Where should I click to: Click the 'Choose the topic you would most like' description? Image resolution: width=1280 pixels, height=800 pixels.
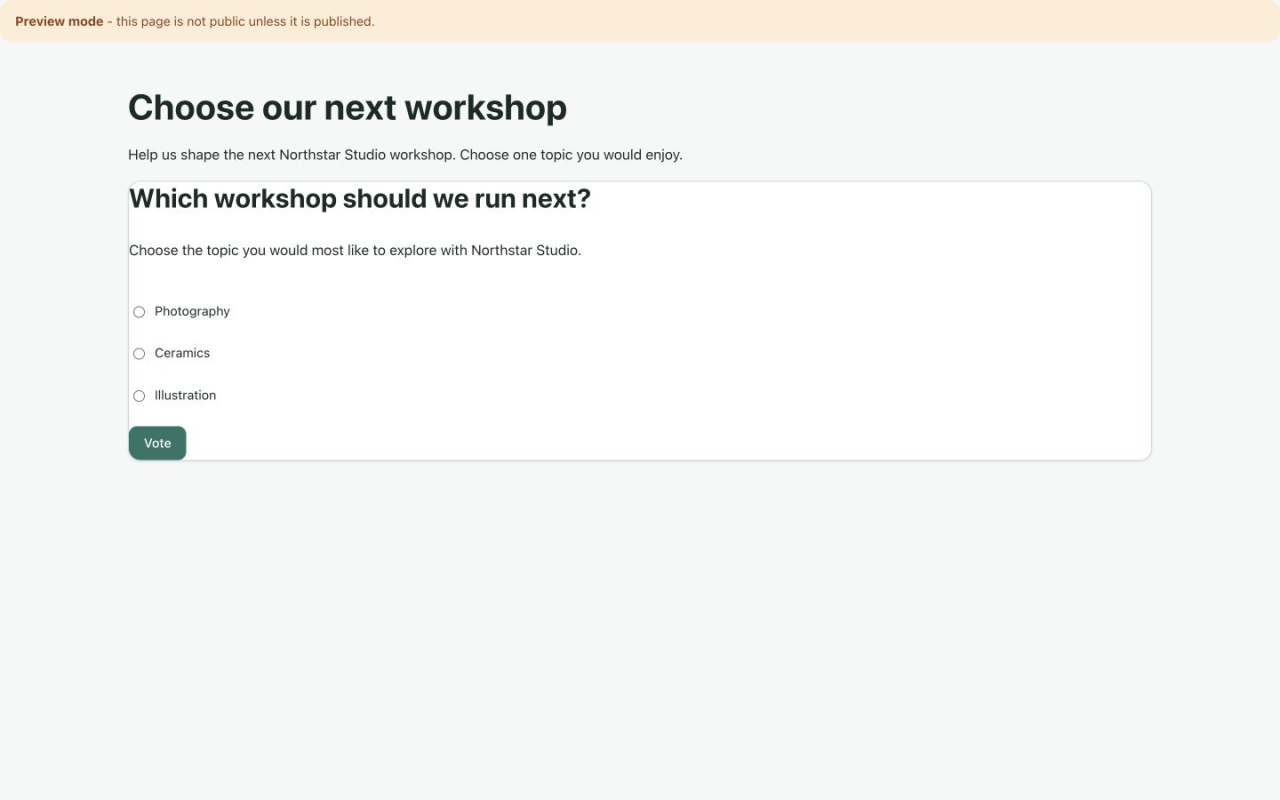[355, 250]
